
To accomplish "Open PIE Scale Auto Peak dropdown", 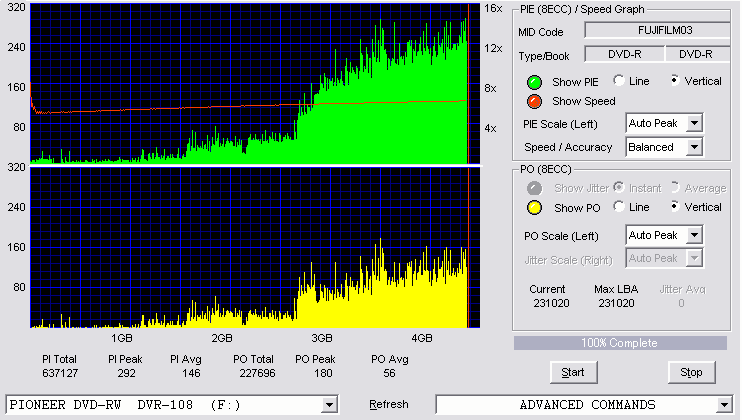I will pyautogui.click(x=664, y=123).
